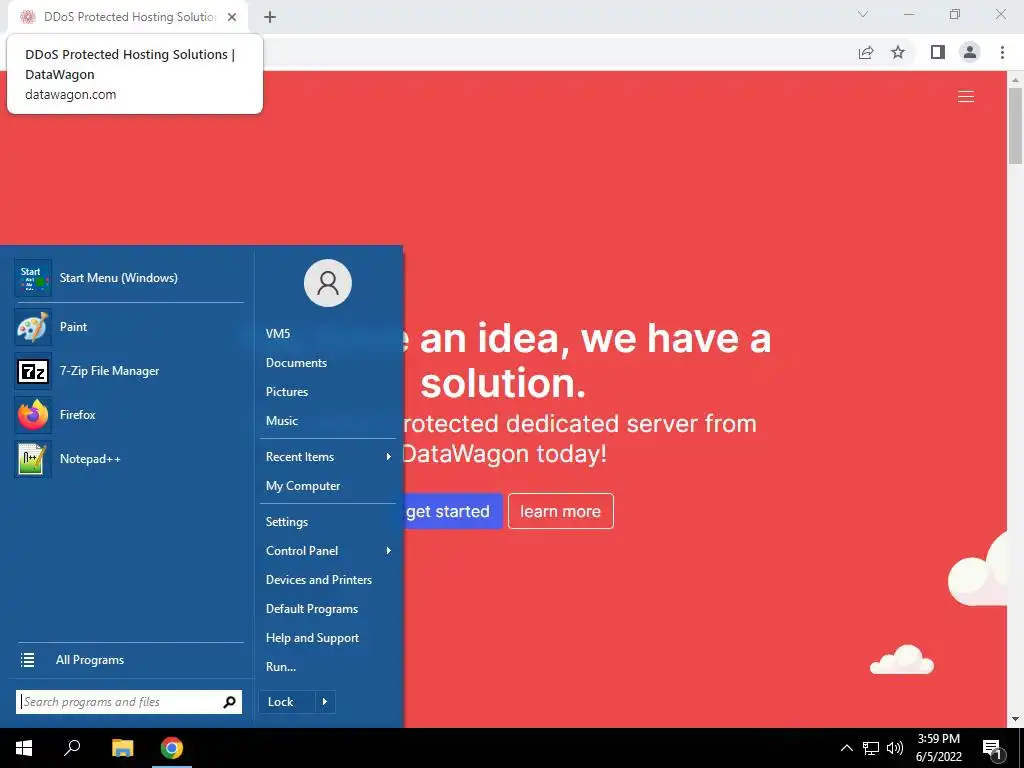Click the user account avatar picture
1024x768 pixels.
tap(328, 283)
